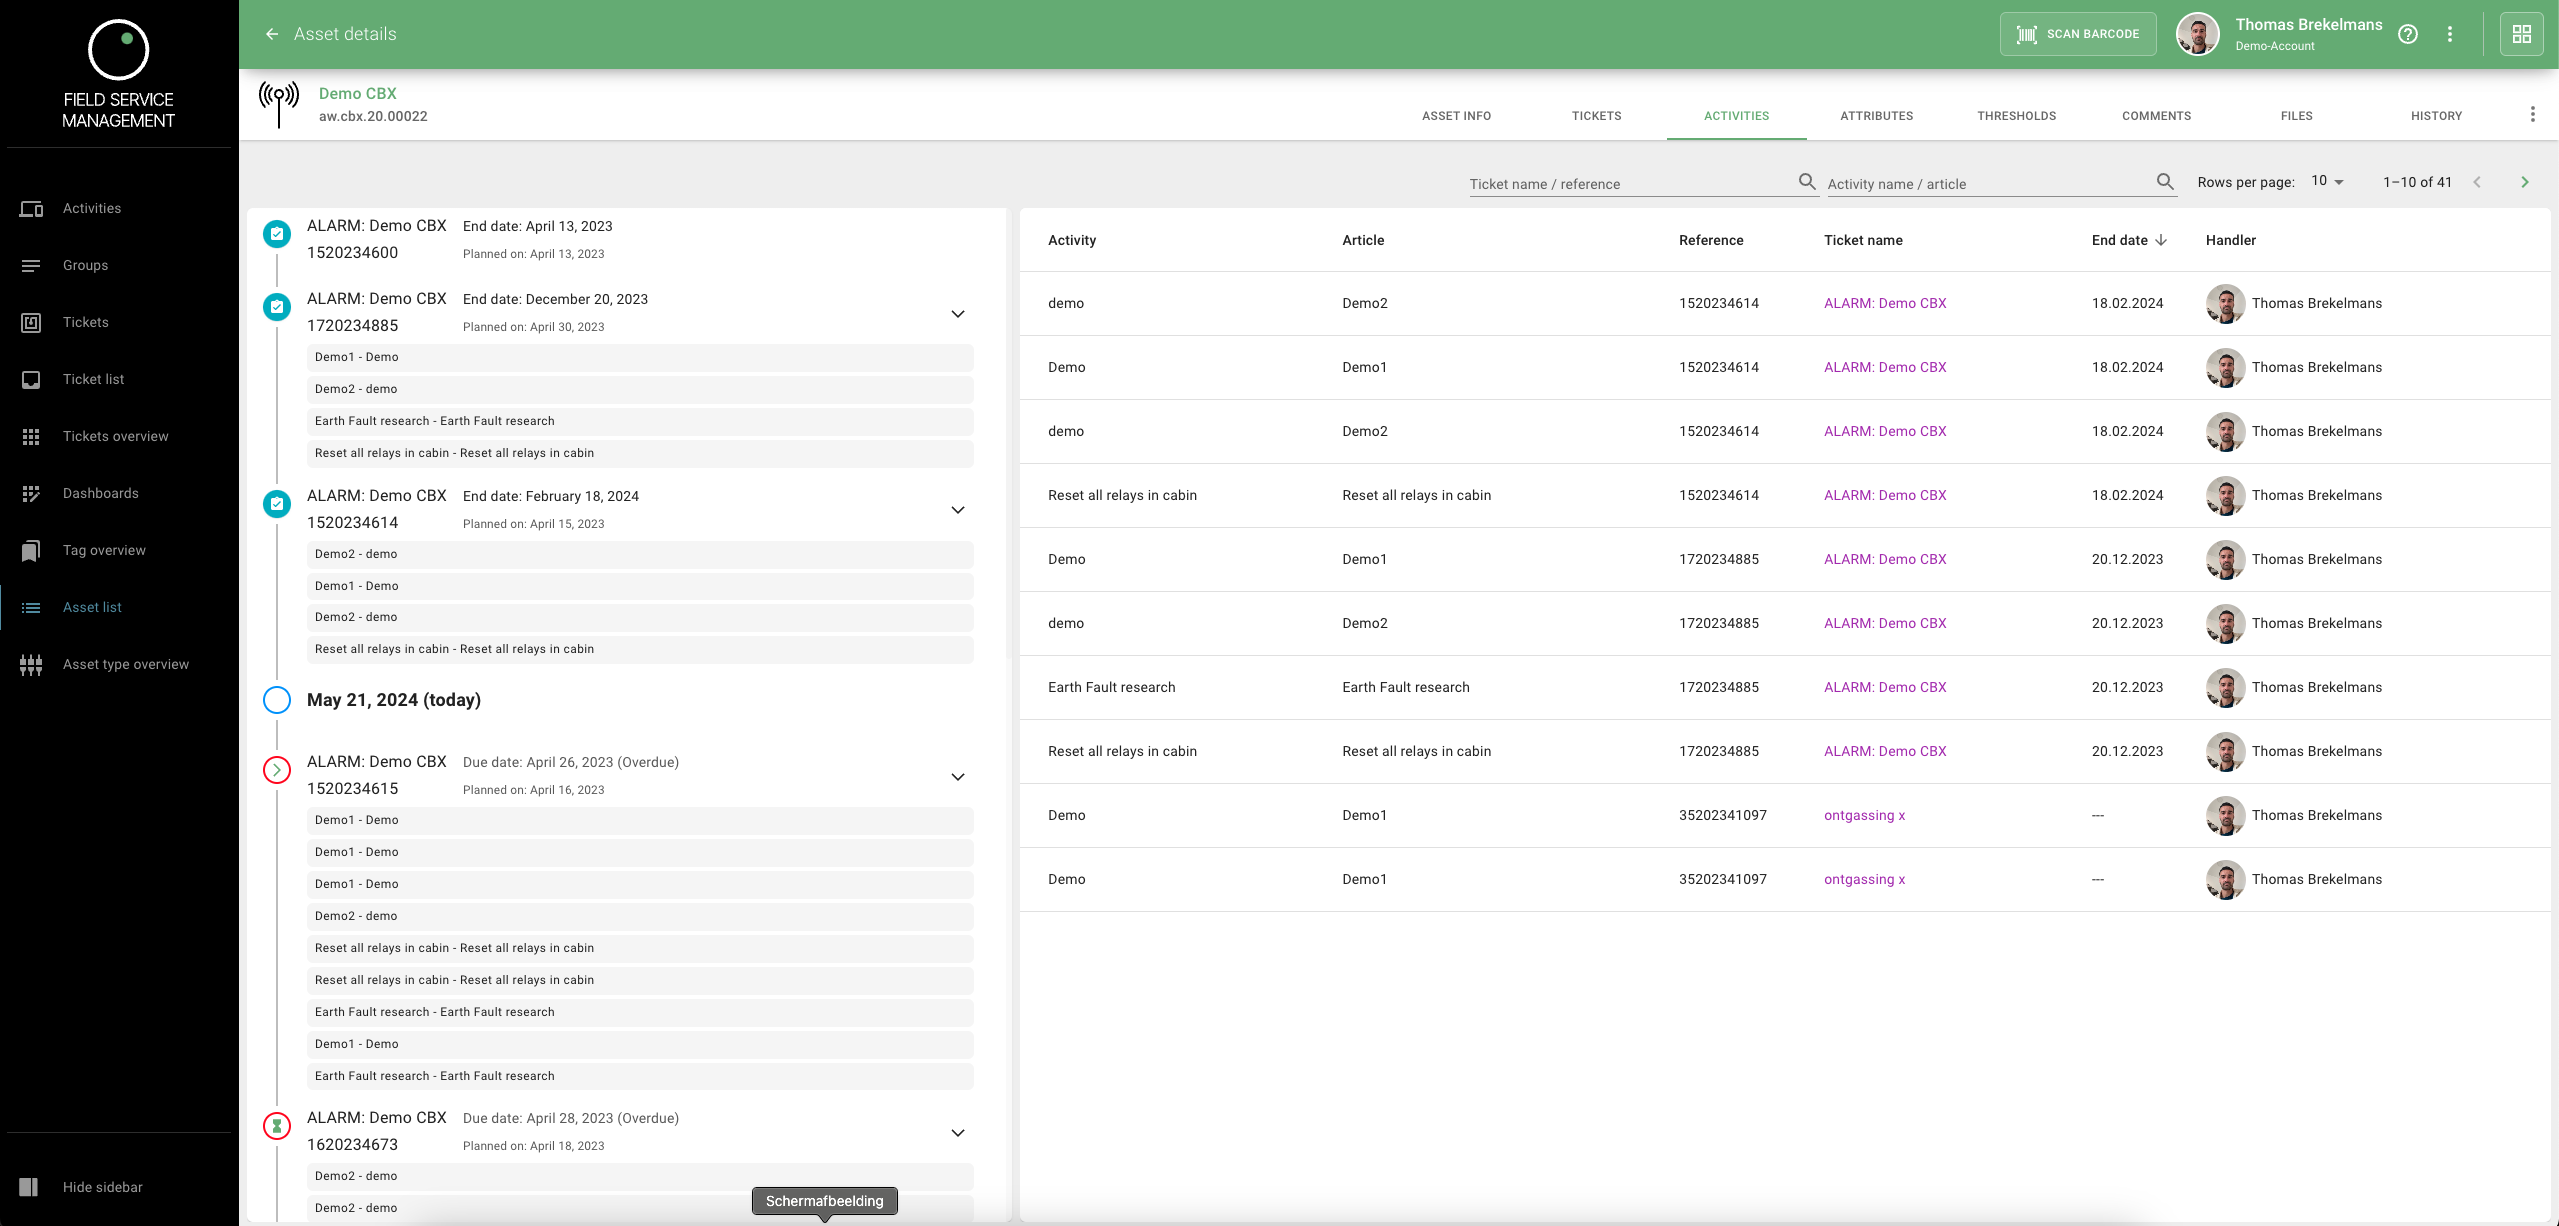2559x1226 pixels.
Task: Click the Dashboards sidebar icon
Action: pyautogui.click(x=31, y=493)
